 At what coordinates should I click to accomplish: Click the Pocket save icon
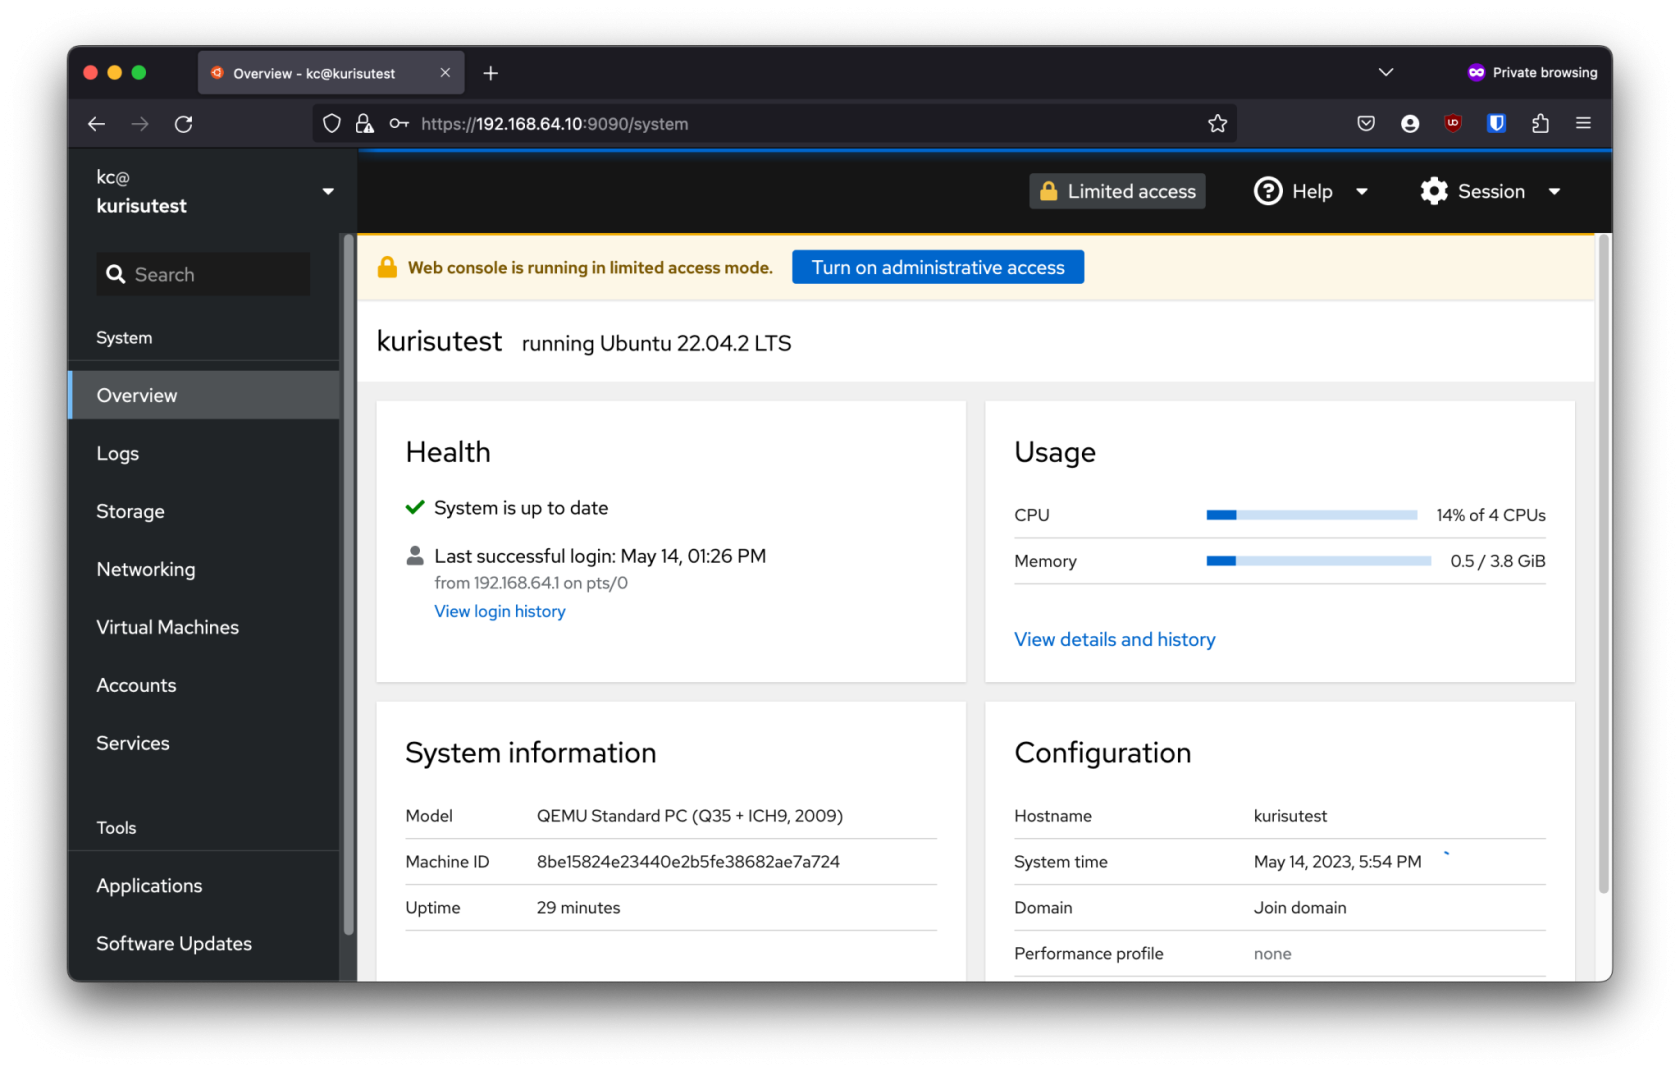pyautogui.click(x=1366, y=124)
